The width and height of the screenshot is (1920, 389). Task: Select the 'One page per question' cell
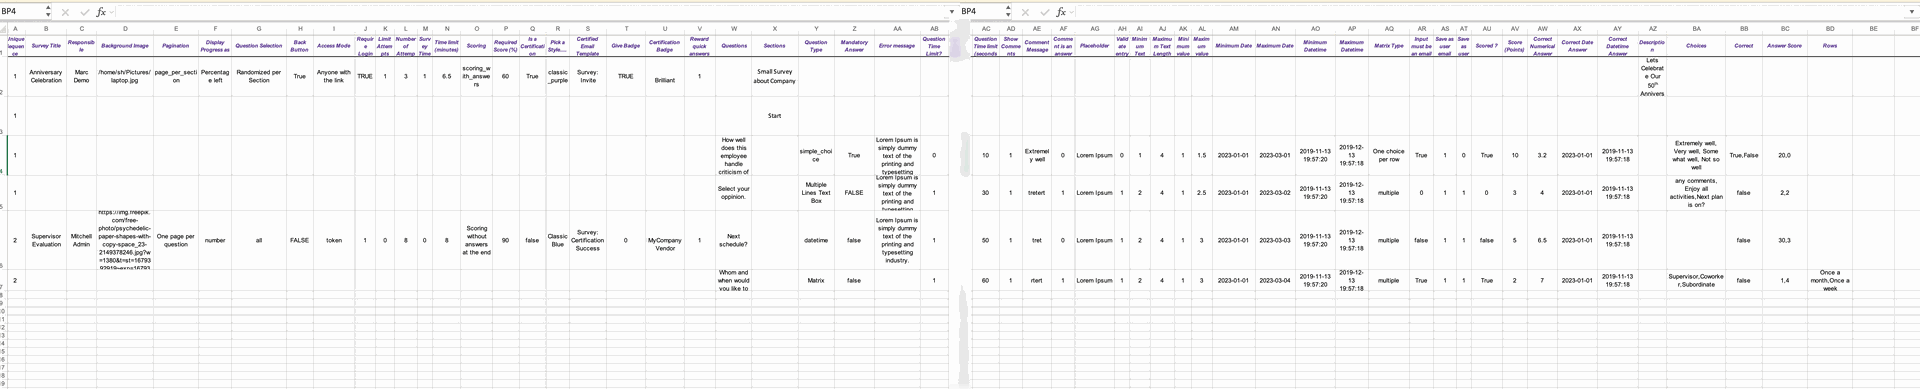click(x=176, y=240)
